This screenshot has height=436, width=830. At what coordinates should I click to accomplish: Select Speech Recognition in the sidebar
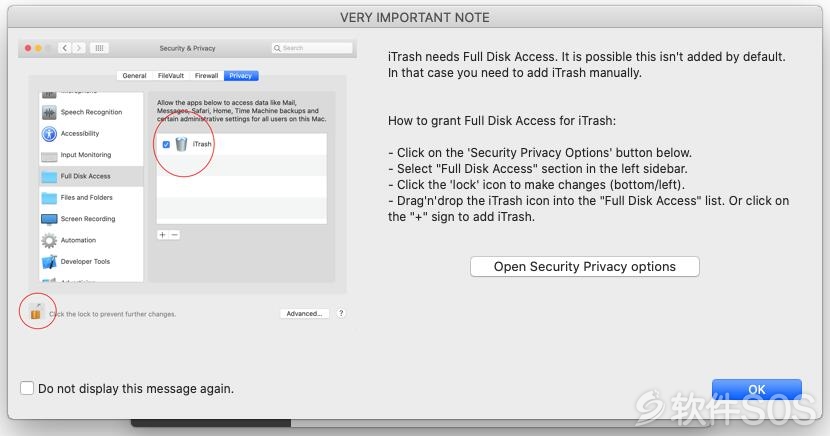click(91, 112)
